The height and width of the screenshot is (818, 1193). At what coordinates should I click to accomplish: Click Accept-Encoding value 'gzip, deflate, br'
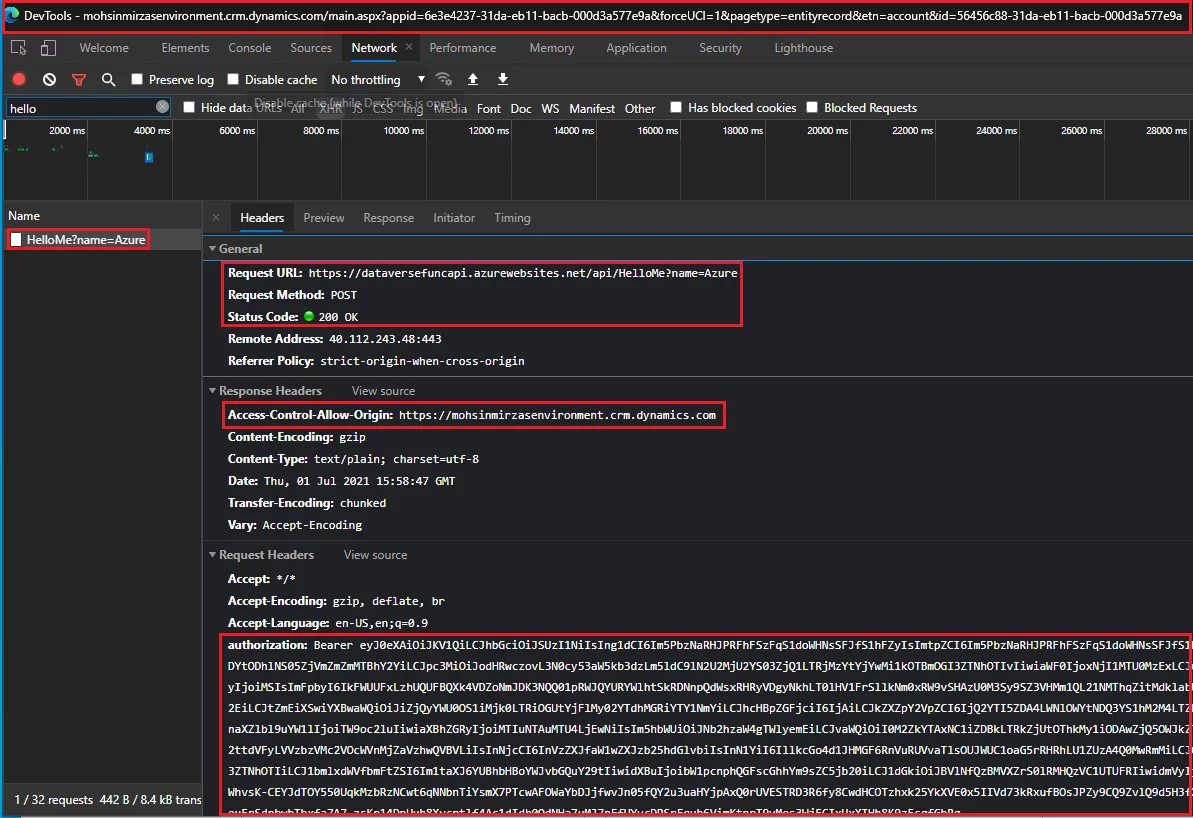[389, 600]
